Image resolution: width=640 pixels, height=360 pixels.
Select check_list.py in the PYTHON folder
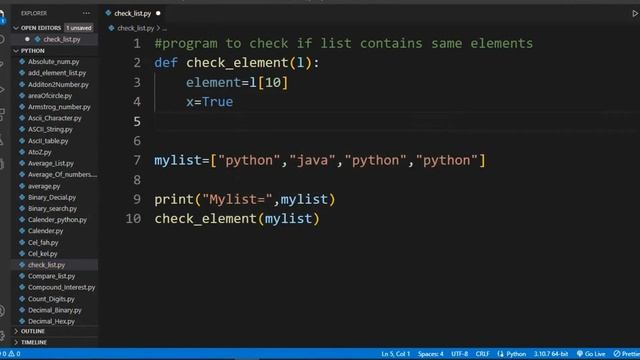[46, 264]
